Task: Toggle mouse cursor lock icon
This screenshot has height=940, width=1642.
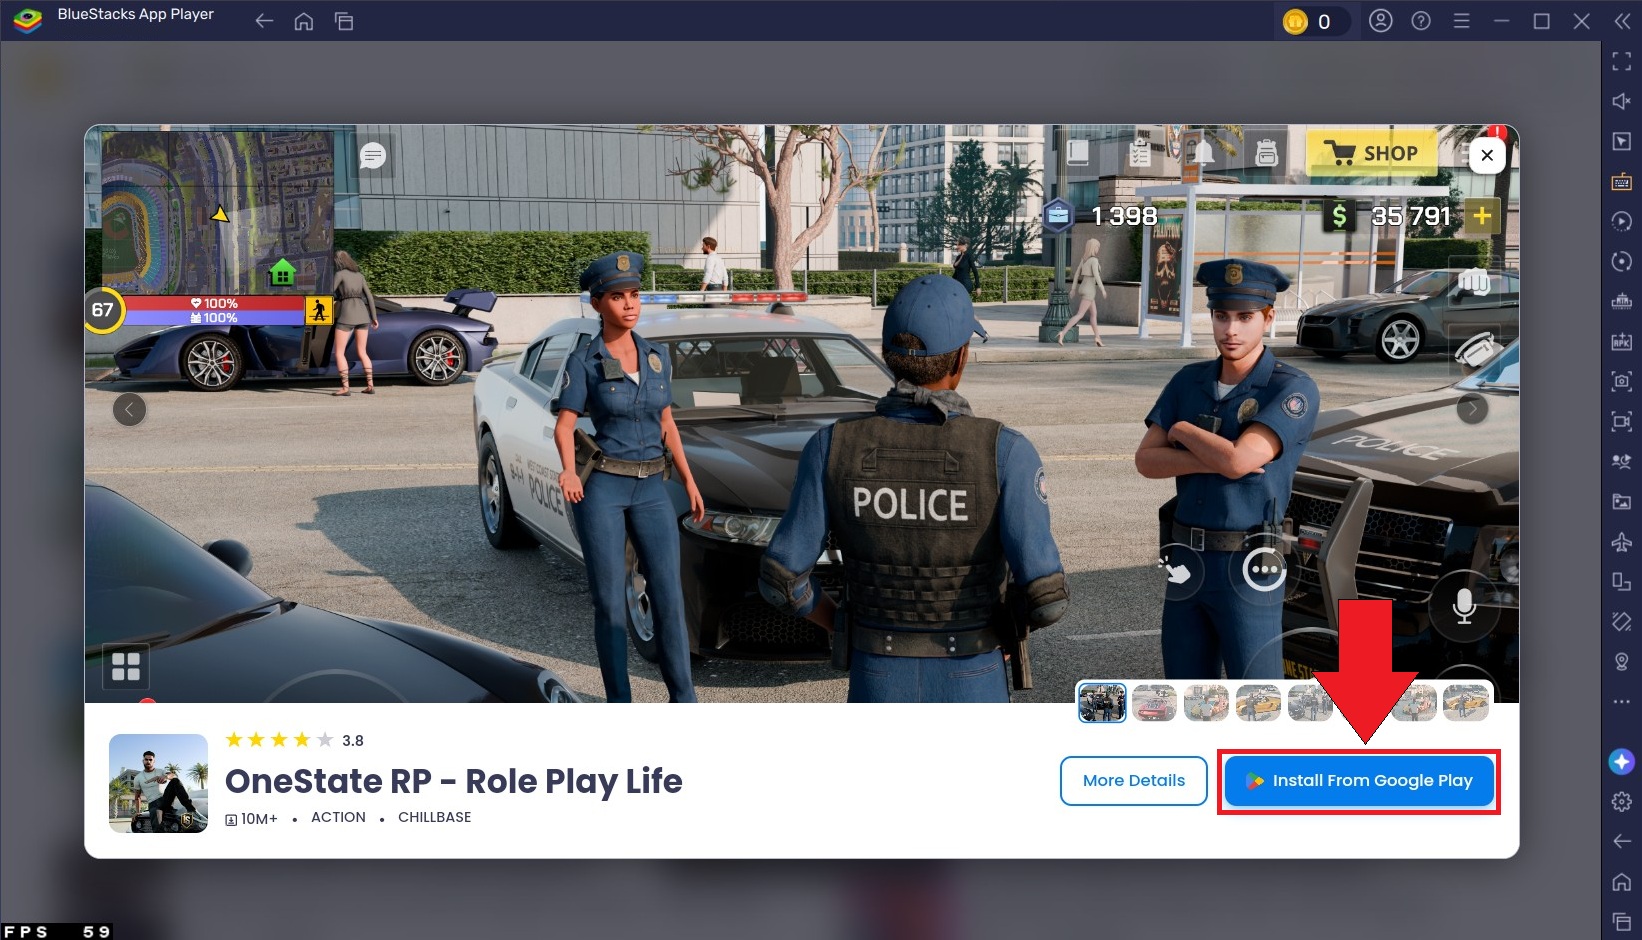Action: click(1622, 141)
